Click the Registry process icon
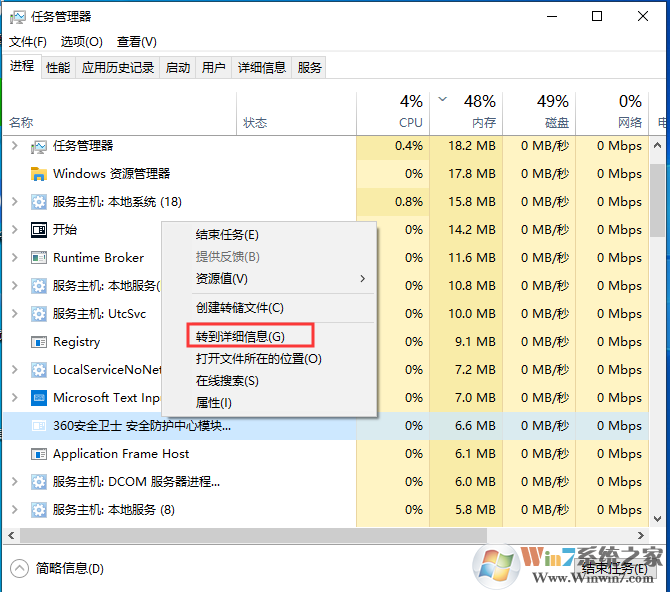This screenshot has width=670, height=592. tap(38, 342)
